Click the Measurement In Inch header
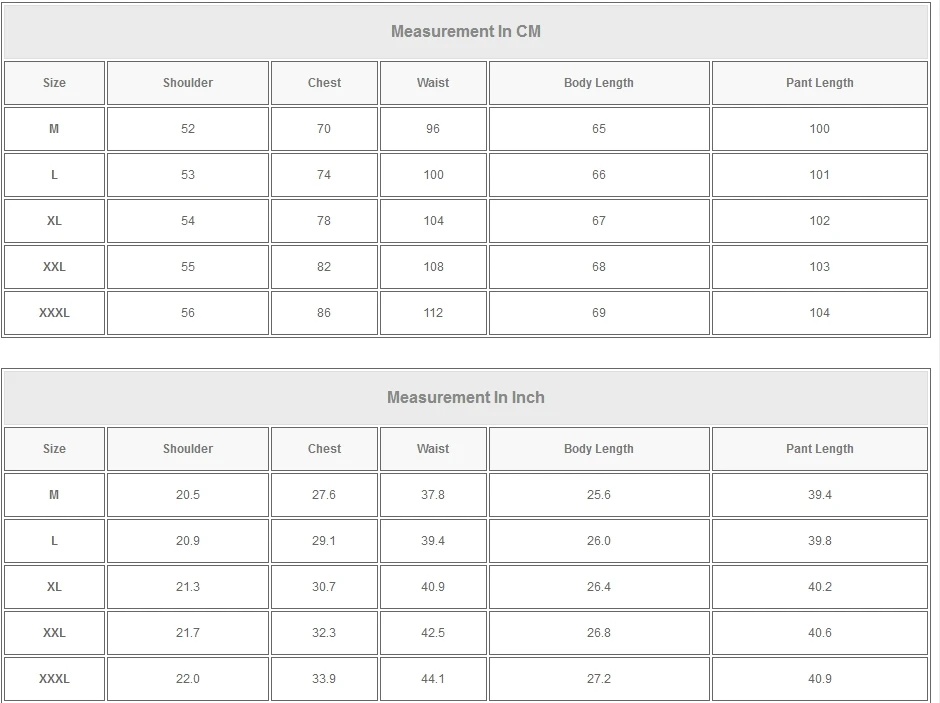Viewport: 940px width, 703px height. 466,397
